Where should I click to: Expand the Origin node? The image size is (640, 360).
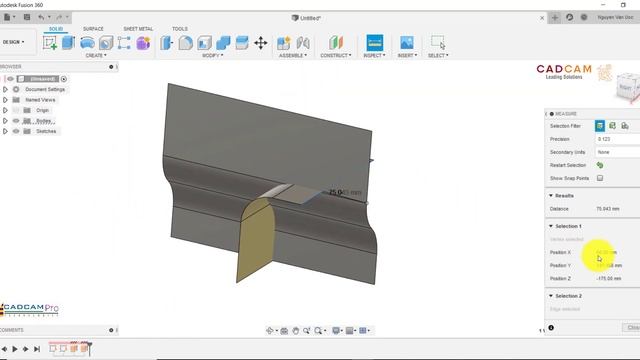pyautogui.click(x=5, y=110)
